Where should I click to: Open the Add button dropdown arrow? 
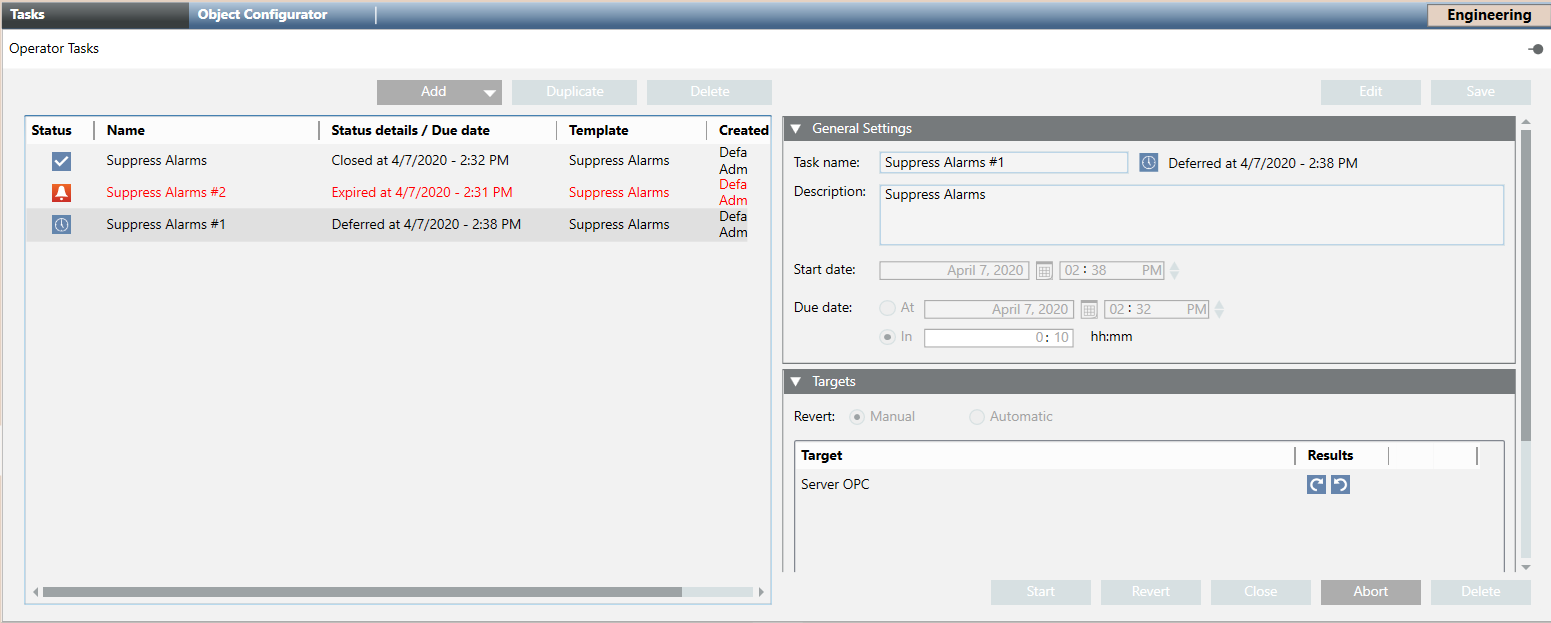[489, 93]
